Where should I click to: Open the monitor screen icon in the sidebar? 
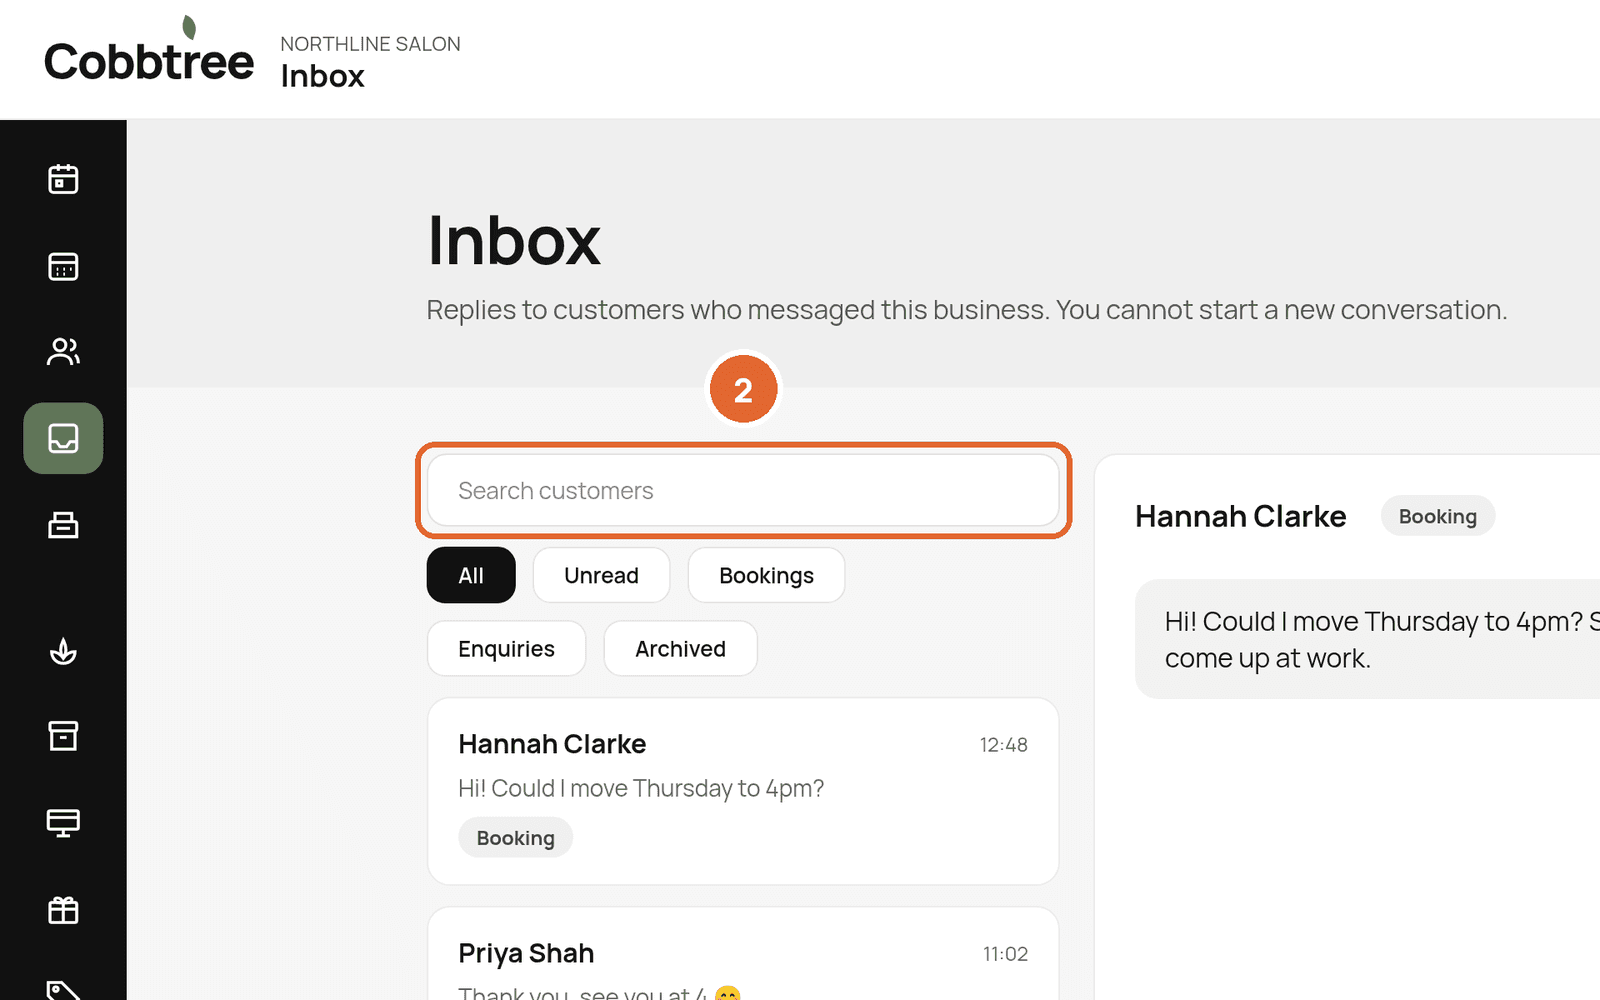63,822
